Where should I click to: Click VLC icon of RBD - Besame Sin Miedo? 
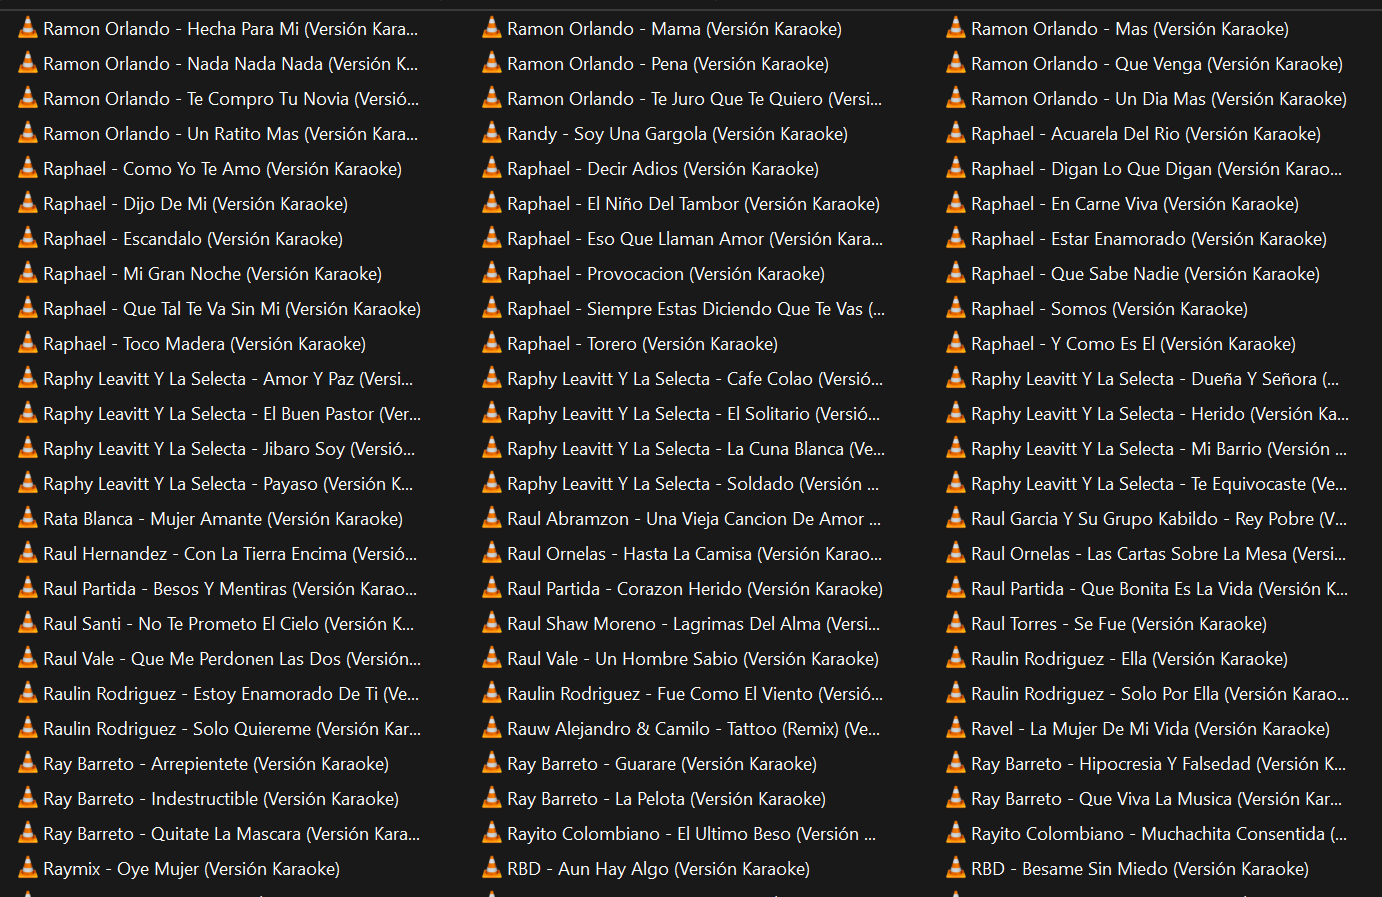[x=956, y=869]
